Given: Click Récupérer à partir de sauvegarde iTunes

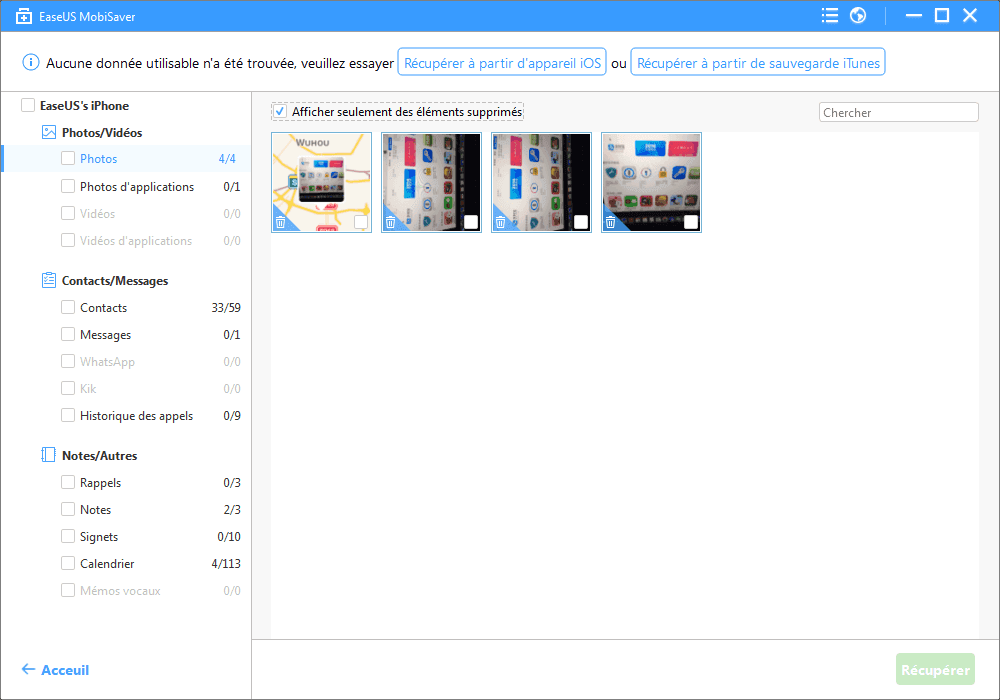Looking at the screenshot, I should (758, 63).
